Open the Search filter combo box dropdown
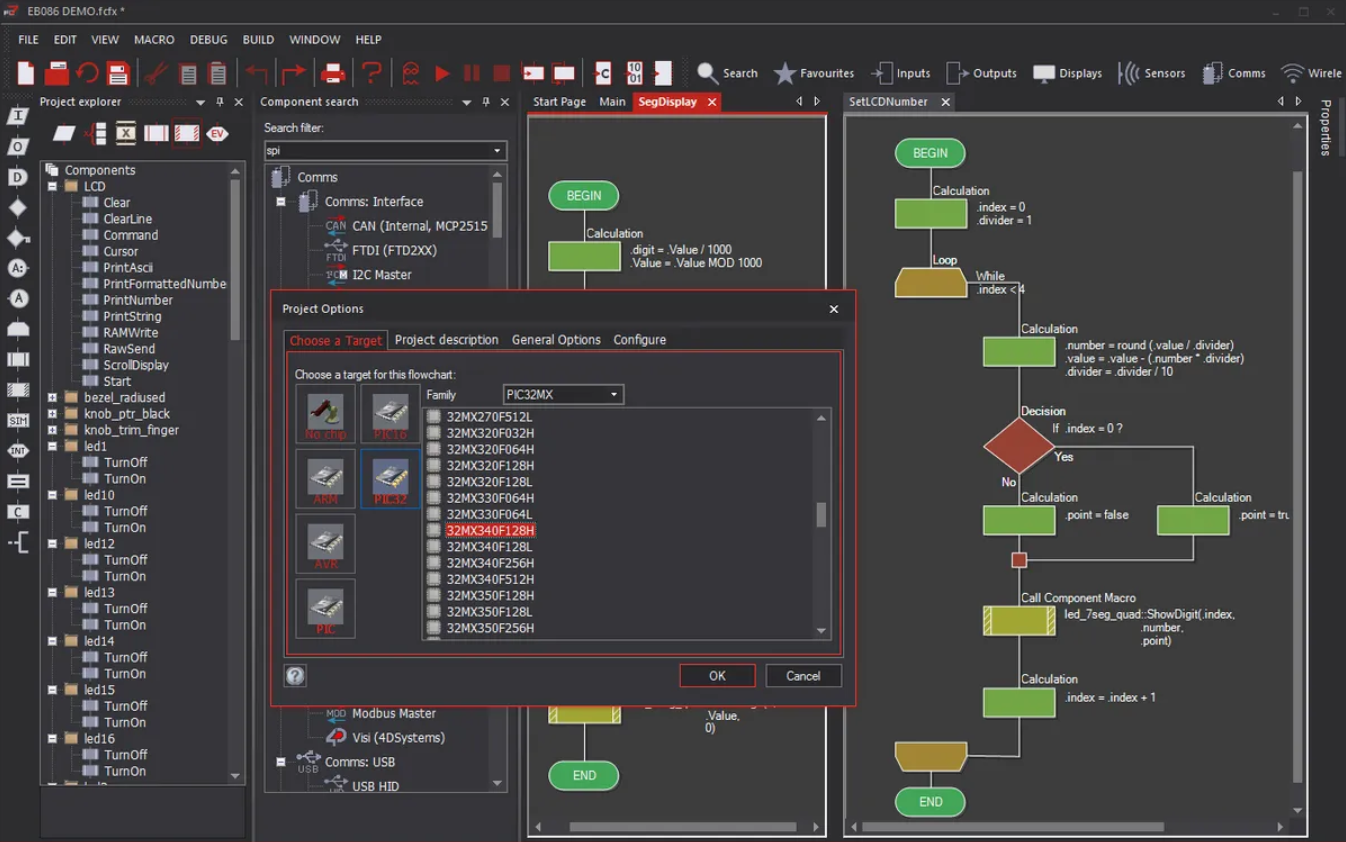1346x842 pixels. (497, 151)
